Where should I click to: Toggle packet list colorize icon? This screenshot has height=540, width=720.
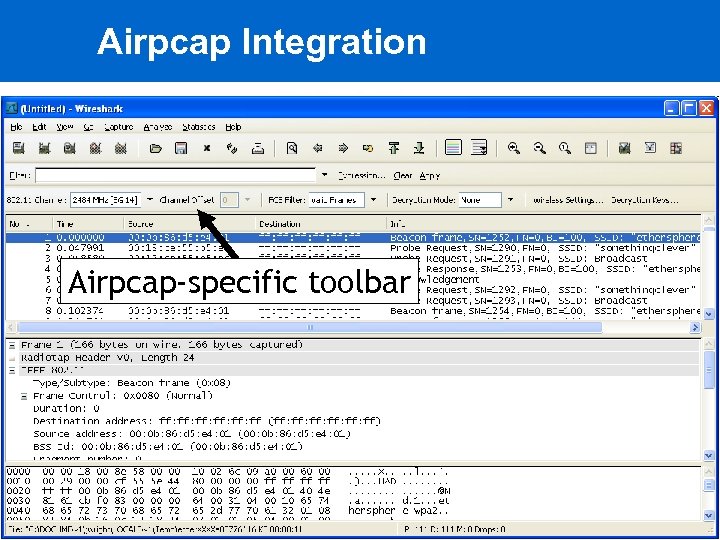click(453, 148)
